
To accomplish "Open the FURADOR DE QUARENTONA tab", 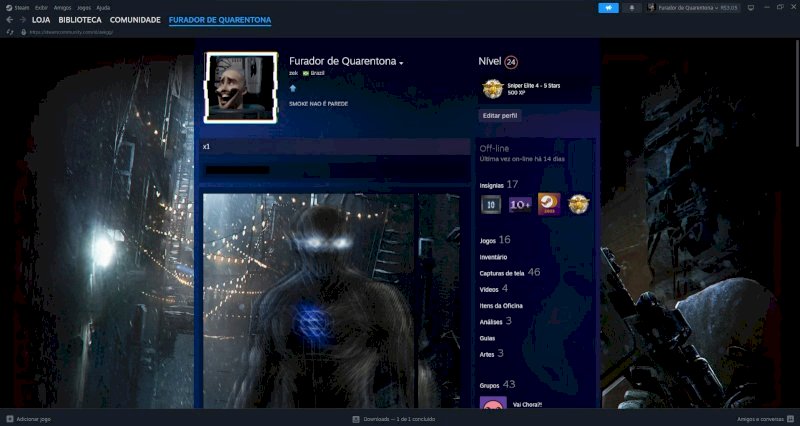I will point(220,20).
